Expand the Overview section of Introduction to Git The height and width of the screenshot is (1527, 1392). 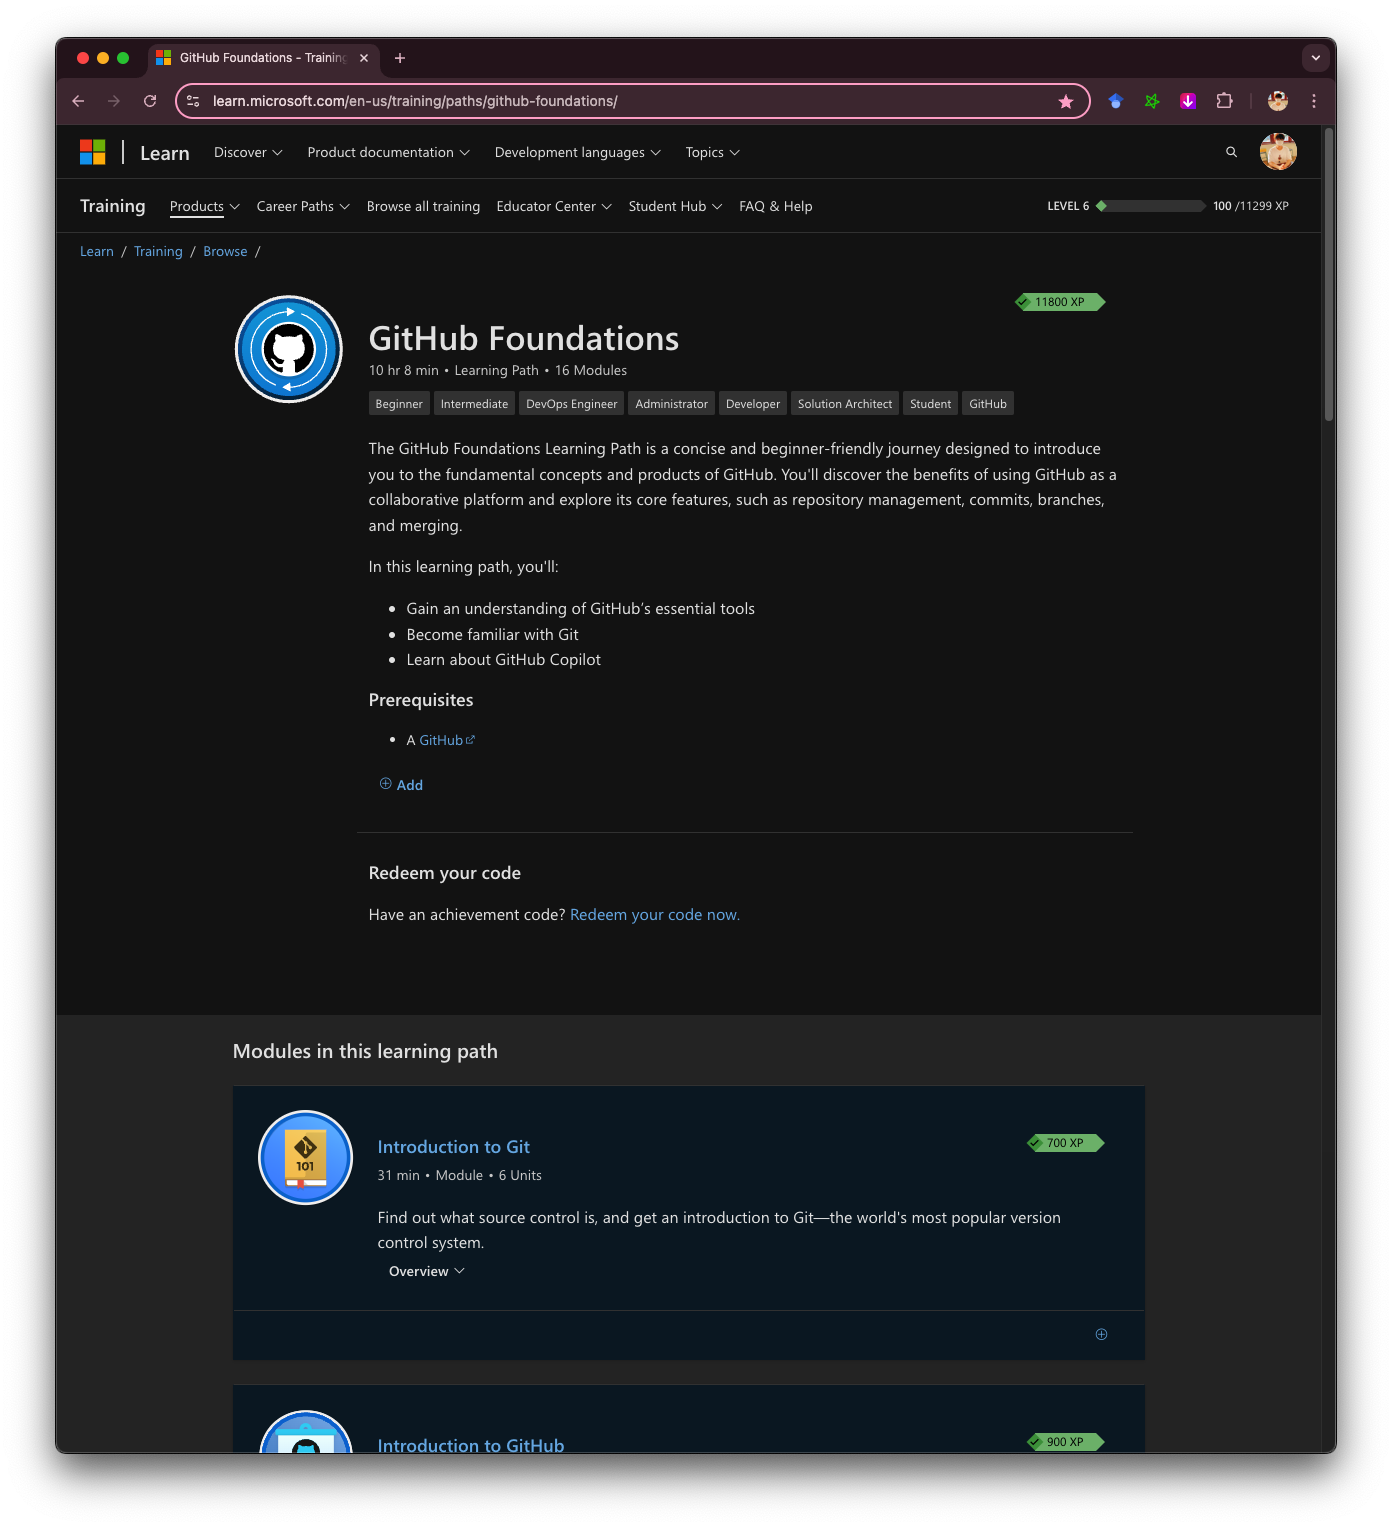click(x=427, y=1271)
